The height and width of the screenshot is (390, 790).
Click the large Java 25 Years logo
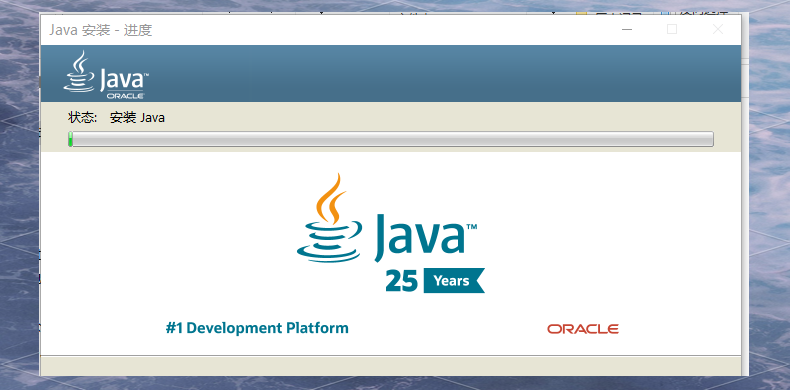click(x=390, y=233)
